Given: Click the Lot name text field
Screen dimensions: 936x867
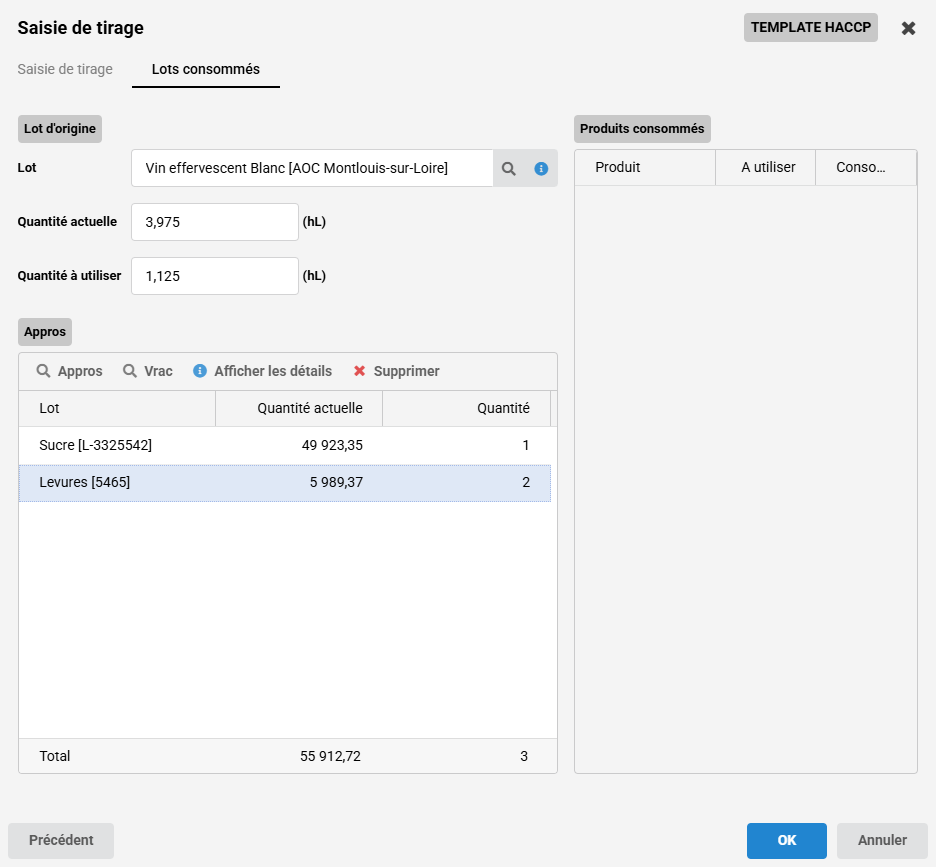Looking at the screenshot, I should [x=312, y=169].
